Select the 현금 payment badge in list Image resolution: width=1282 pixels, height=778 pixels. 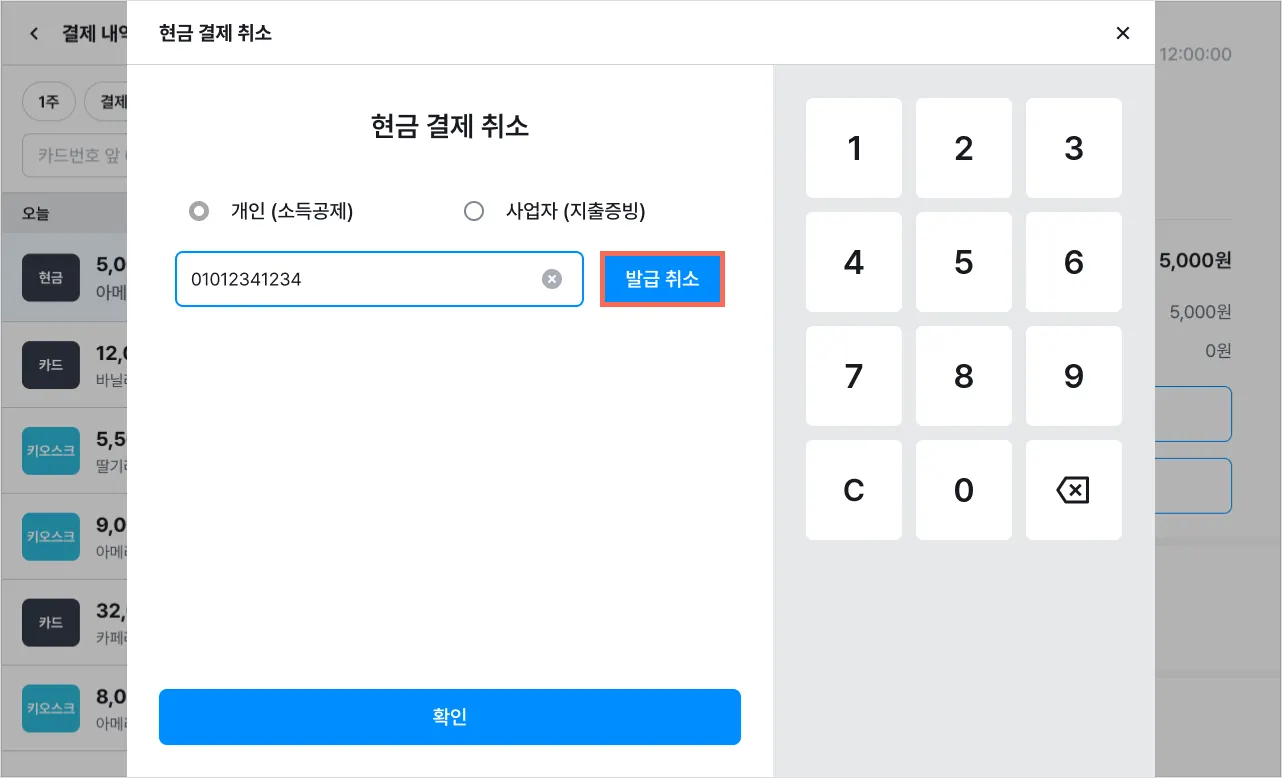pyautogui.click(x=51, y=278)
